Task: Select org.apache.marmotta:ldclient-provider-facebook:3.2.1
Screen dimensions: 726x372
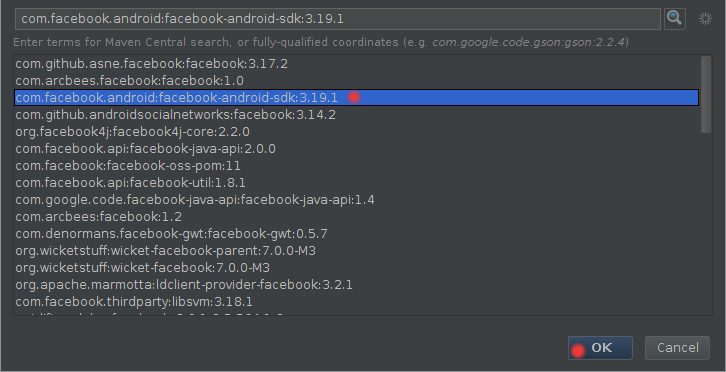Action: [x=357, y=285]
